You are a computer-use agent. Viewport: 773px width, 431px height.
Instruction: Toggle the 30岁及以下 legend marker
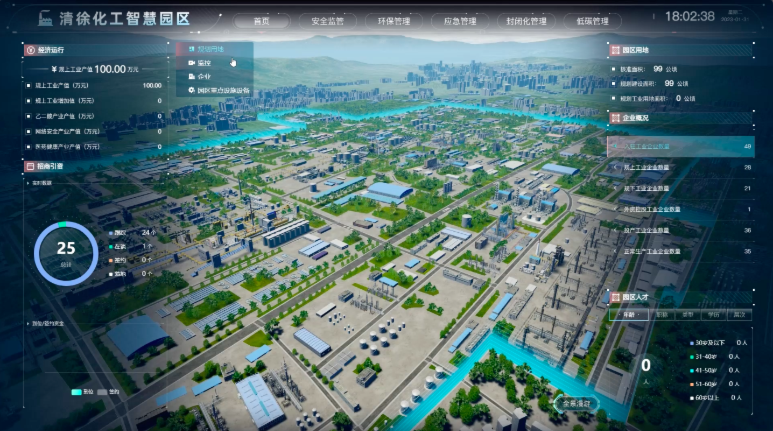click(694, 343)
